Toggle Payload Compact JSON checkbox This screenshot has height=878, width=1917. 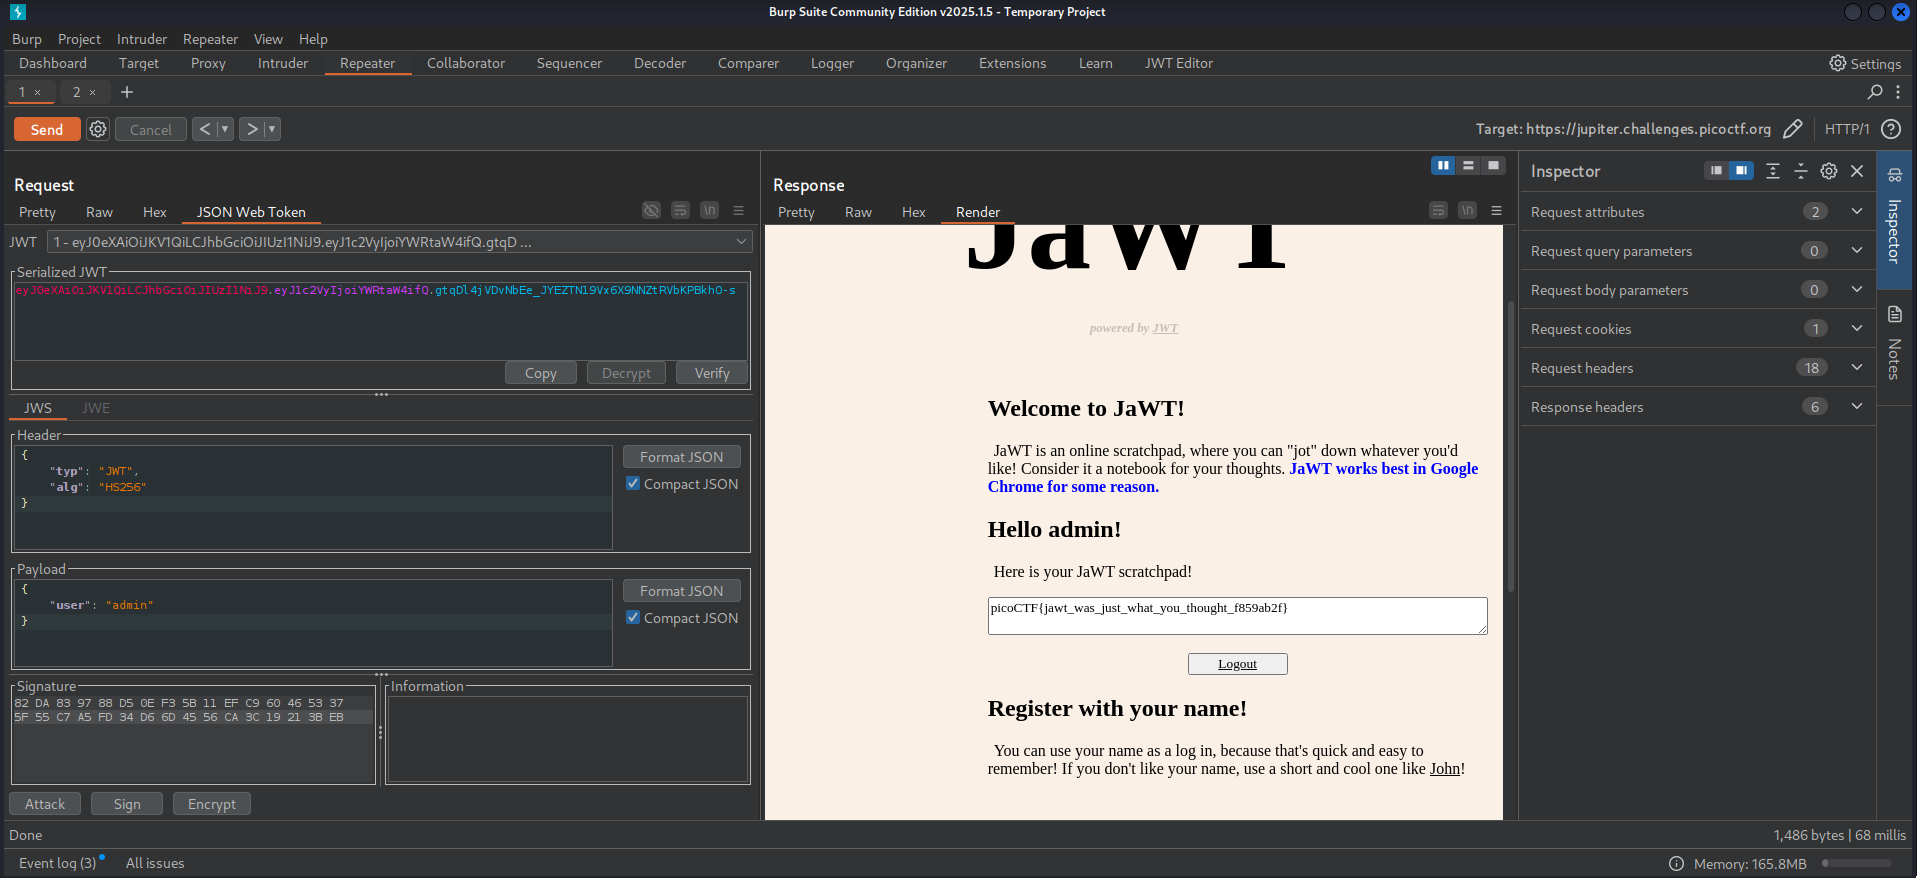(633, 617)
